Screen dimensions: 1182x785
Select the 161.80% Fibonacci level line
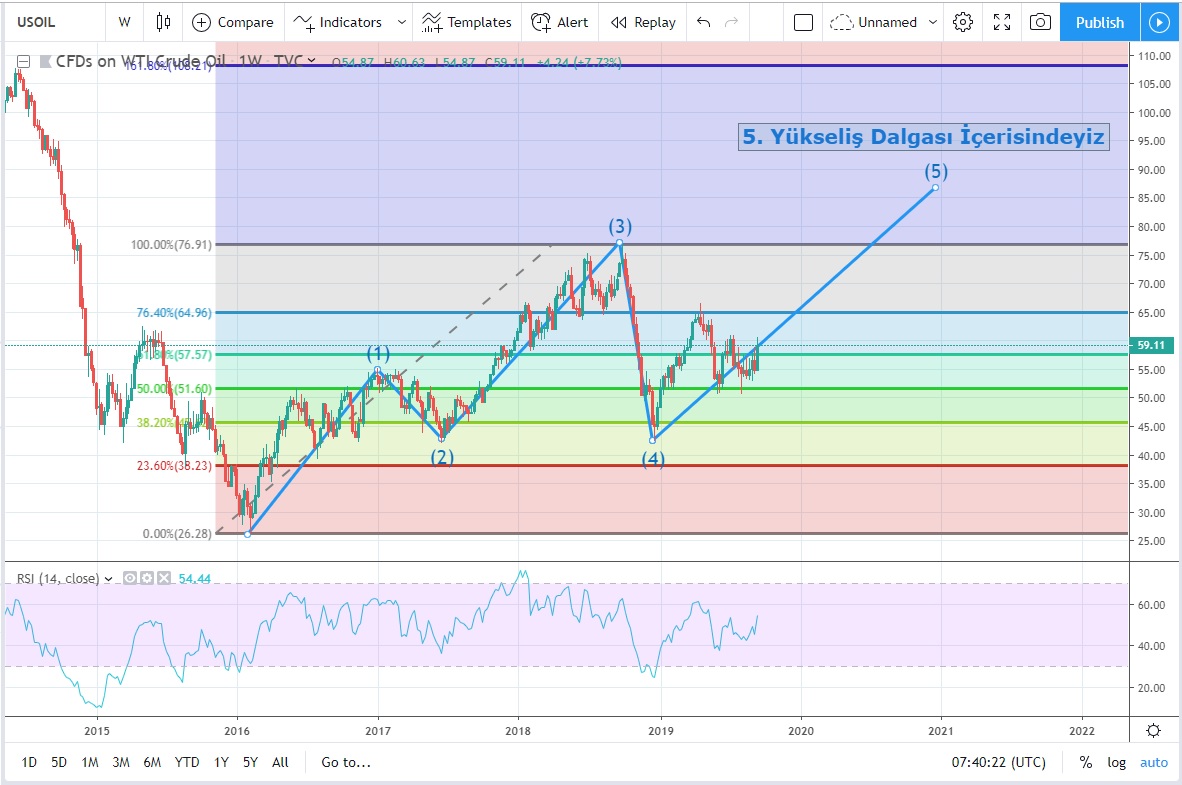pos(671,66)
